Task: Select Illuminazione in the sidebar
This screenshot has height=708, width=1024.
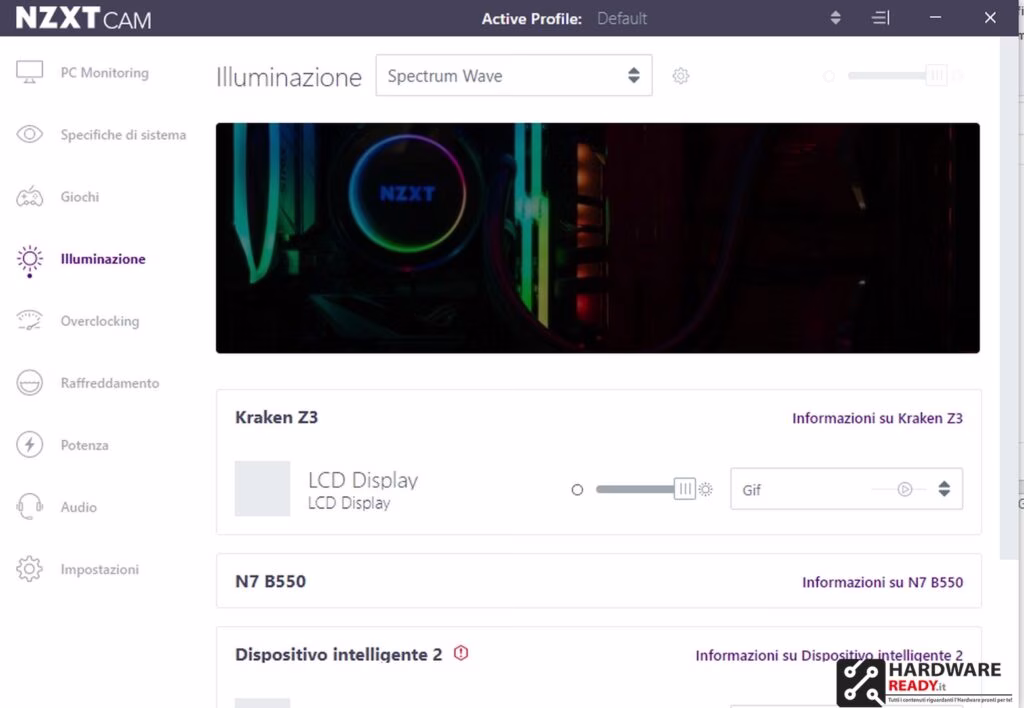Action: pyautogui.click(x=103, y=259)
